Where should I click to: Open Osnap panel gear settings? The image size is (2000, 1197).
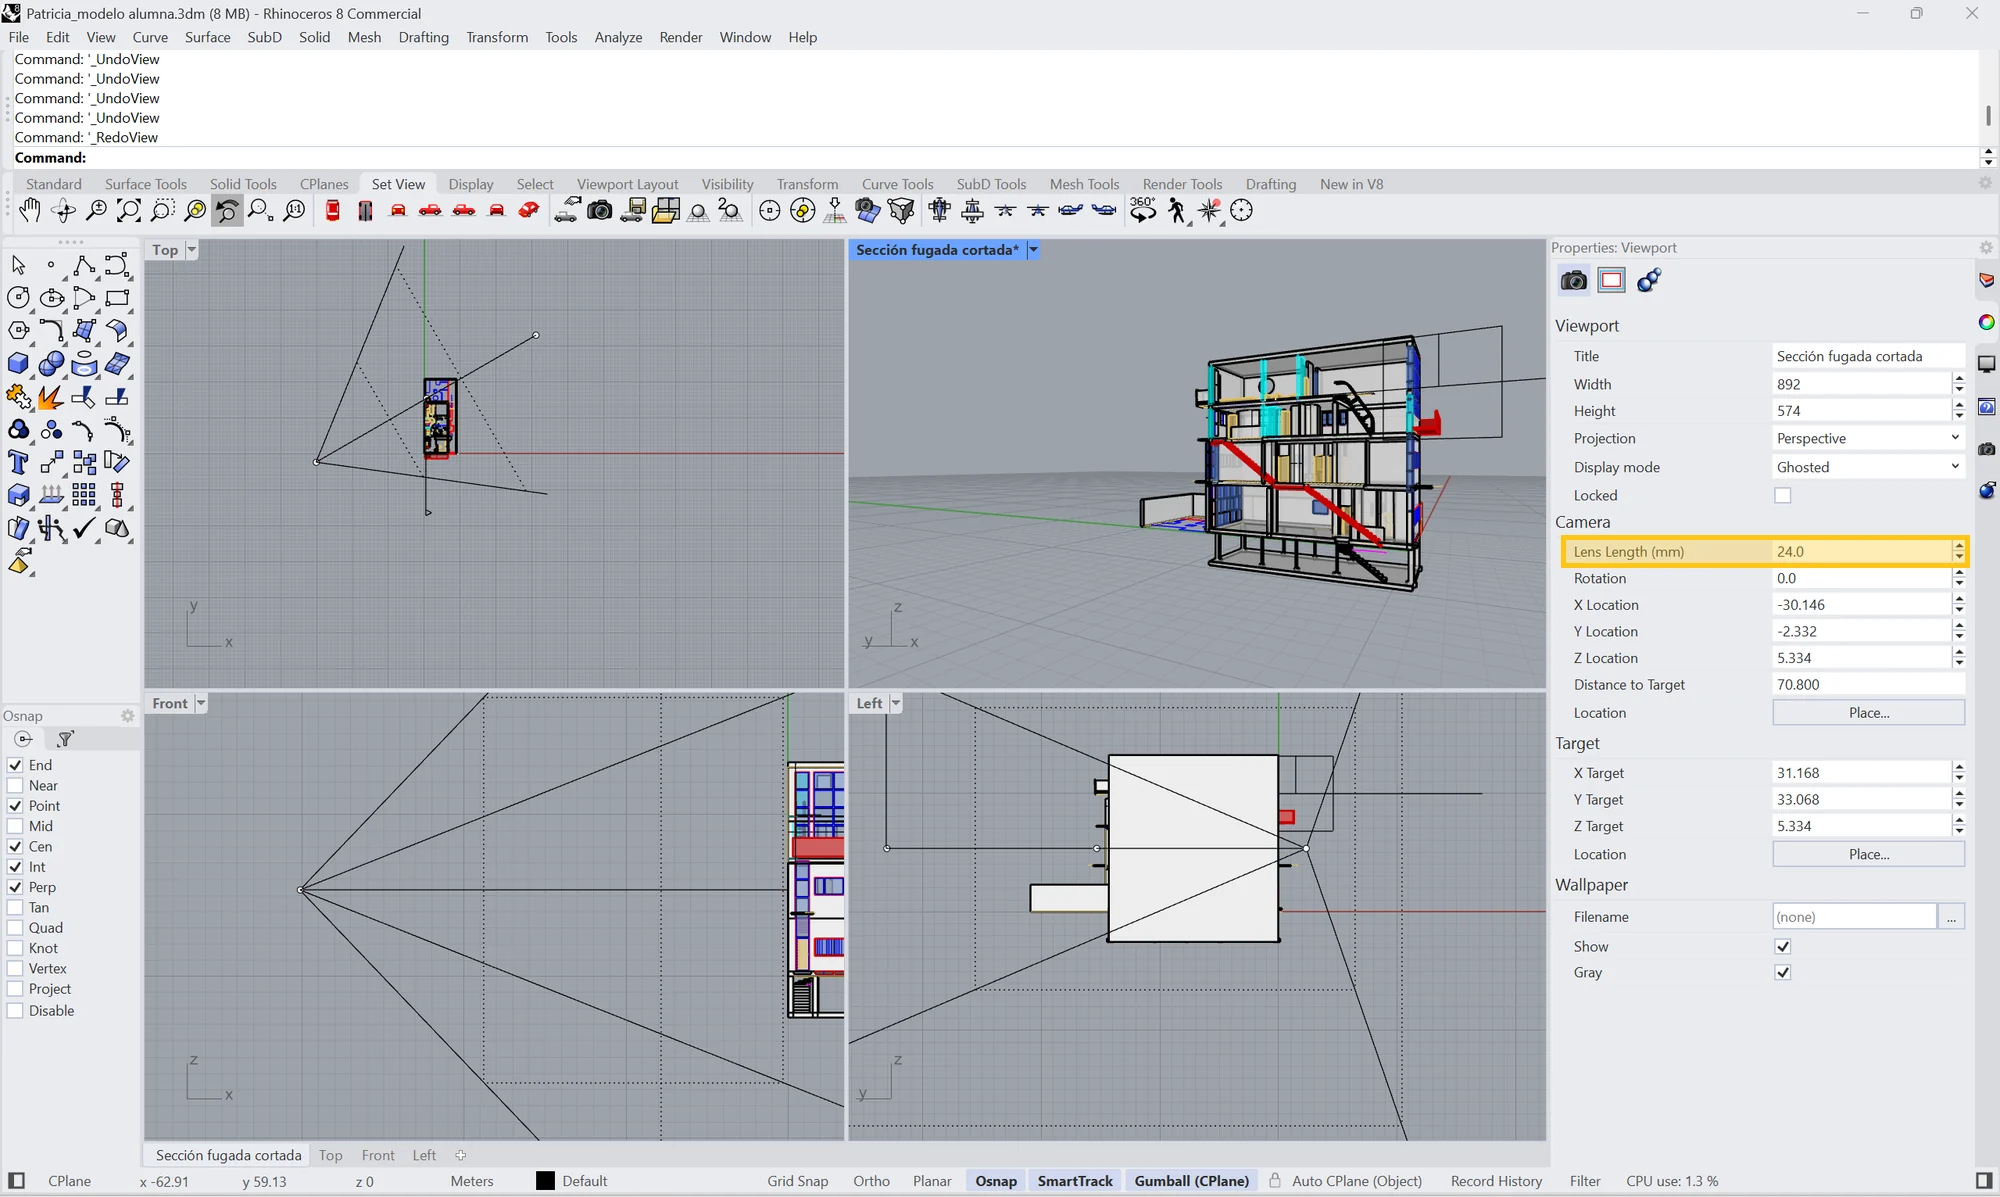click(127, 716)
